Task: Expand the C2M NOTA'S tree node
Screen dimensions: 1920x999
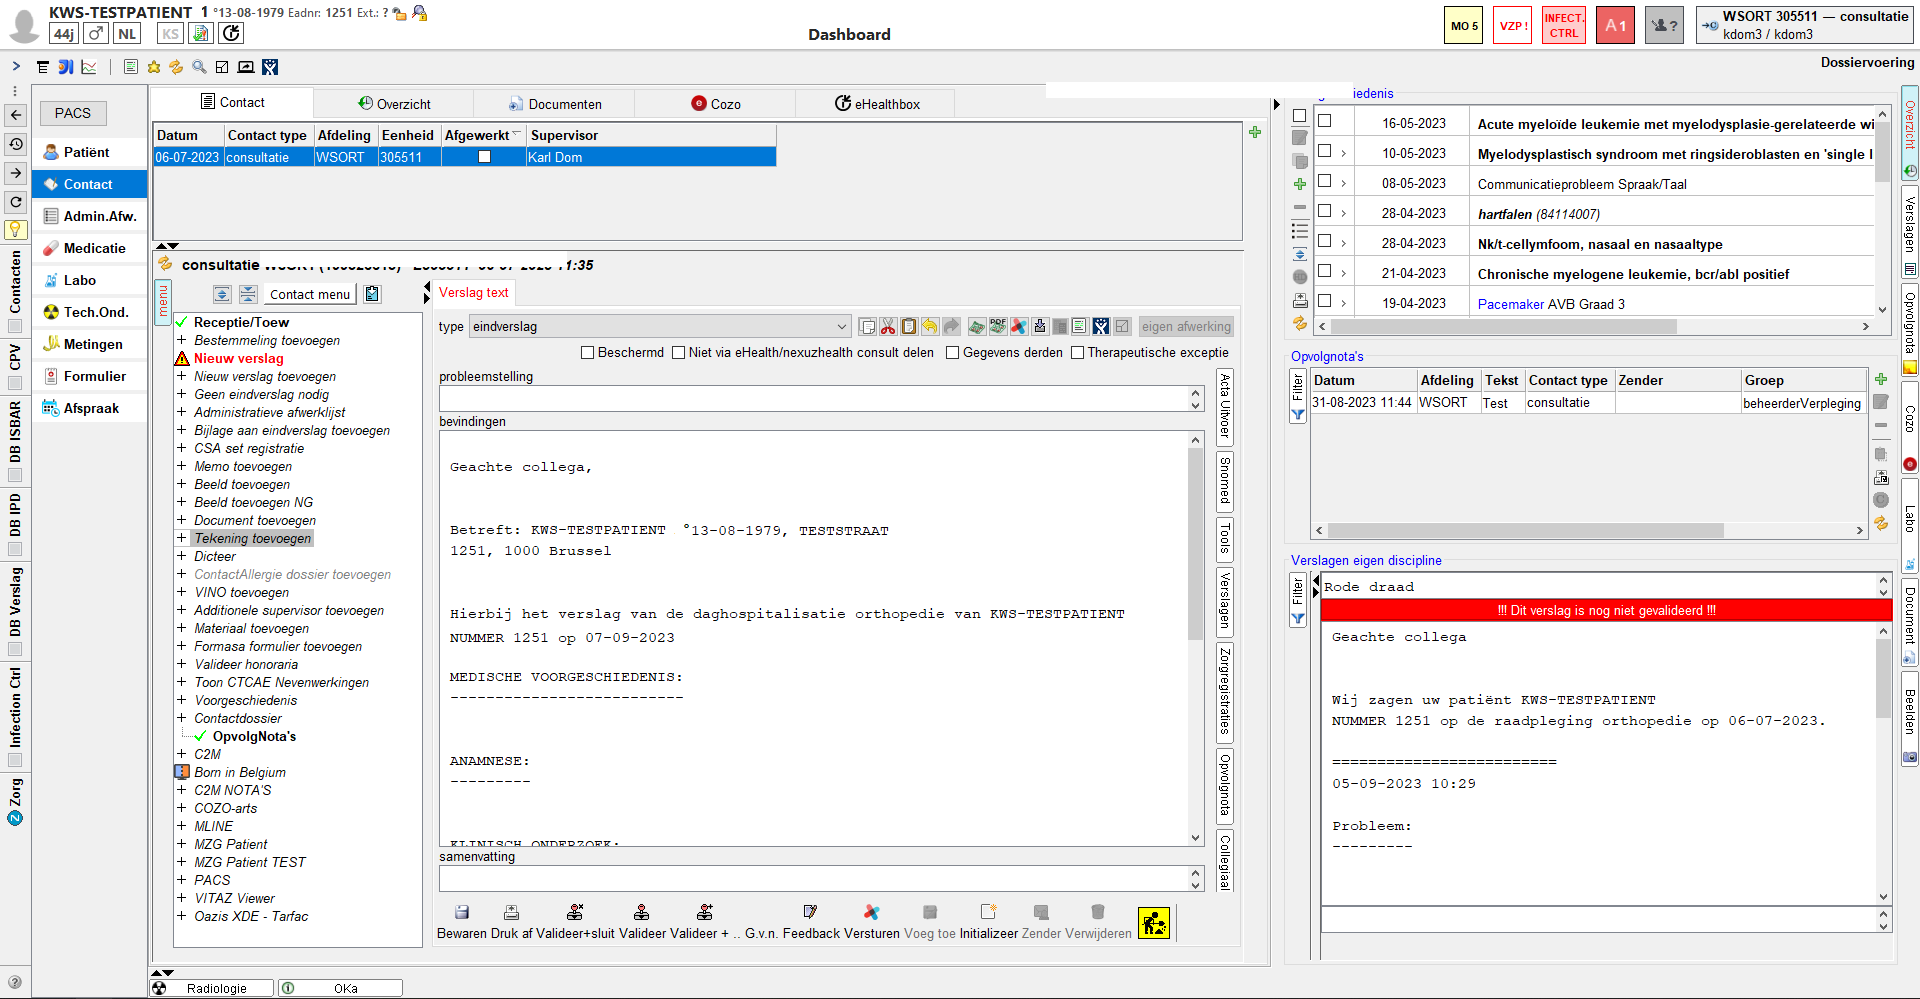Action: point(182,790)
